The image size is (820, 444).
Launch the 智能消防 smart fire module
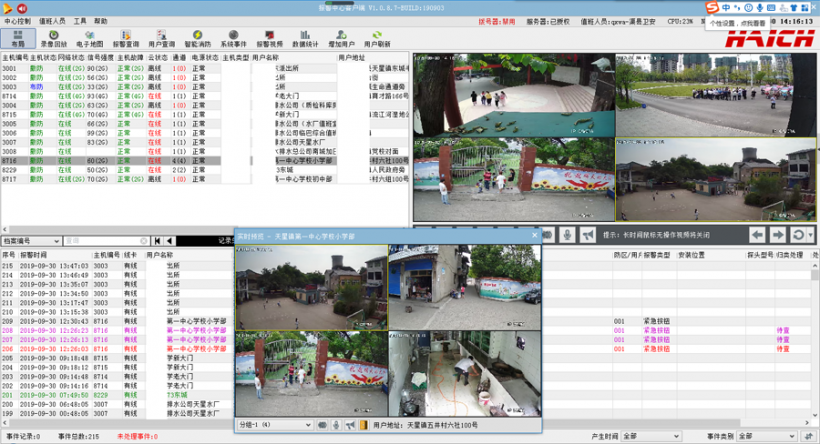pos(198,39)
